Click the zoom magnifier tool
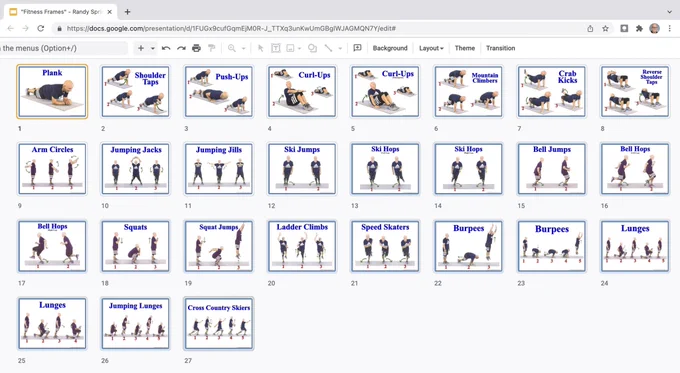Viewport: 680px width, 373px height. pyautogui.click(x=232, y=48)
